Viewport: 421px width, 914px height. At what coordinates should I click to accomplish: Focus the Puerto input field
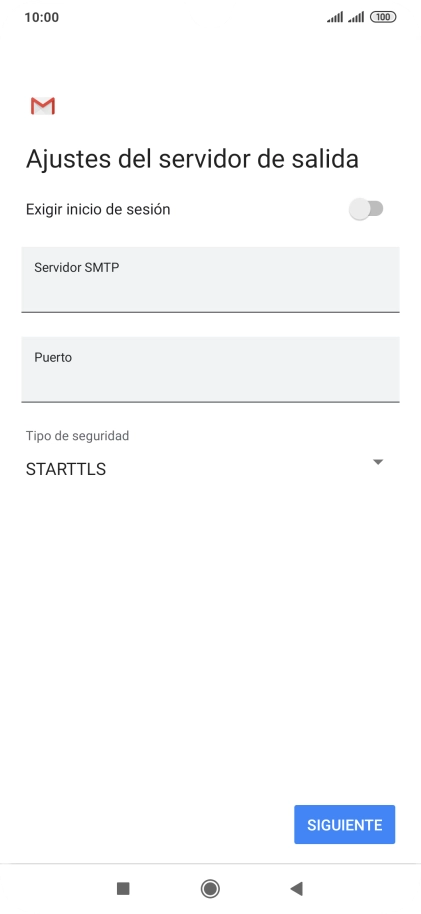pyautogui.click(x=210, y=369)
